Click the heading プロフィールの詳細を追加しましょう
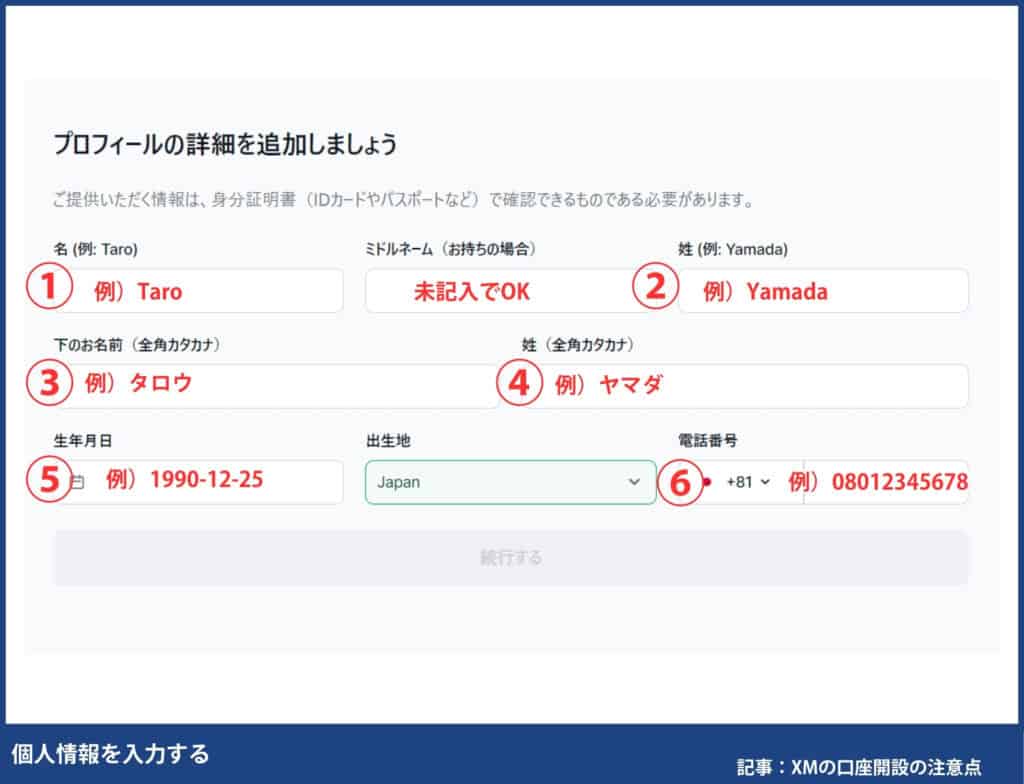Image resolution: width=1024 pixels, height=784 pixels. tap(225, 144)
